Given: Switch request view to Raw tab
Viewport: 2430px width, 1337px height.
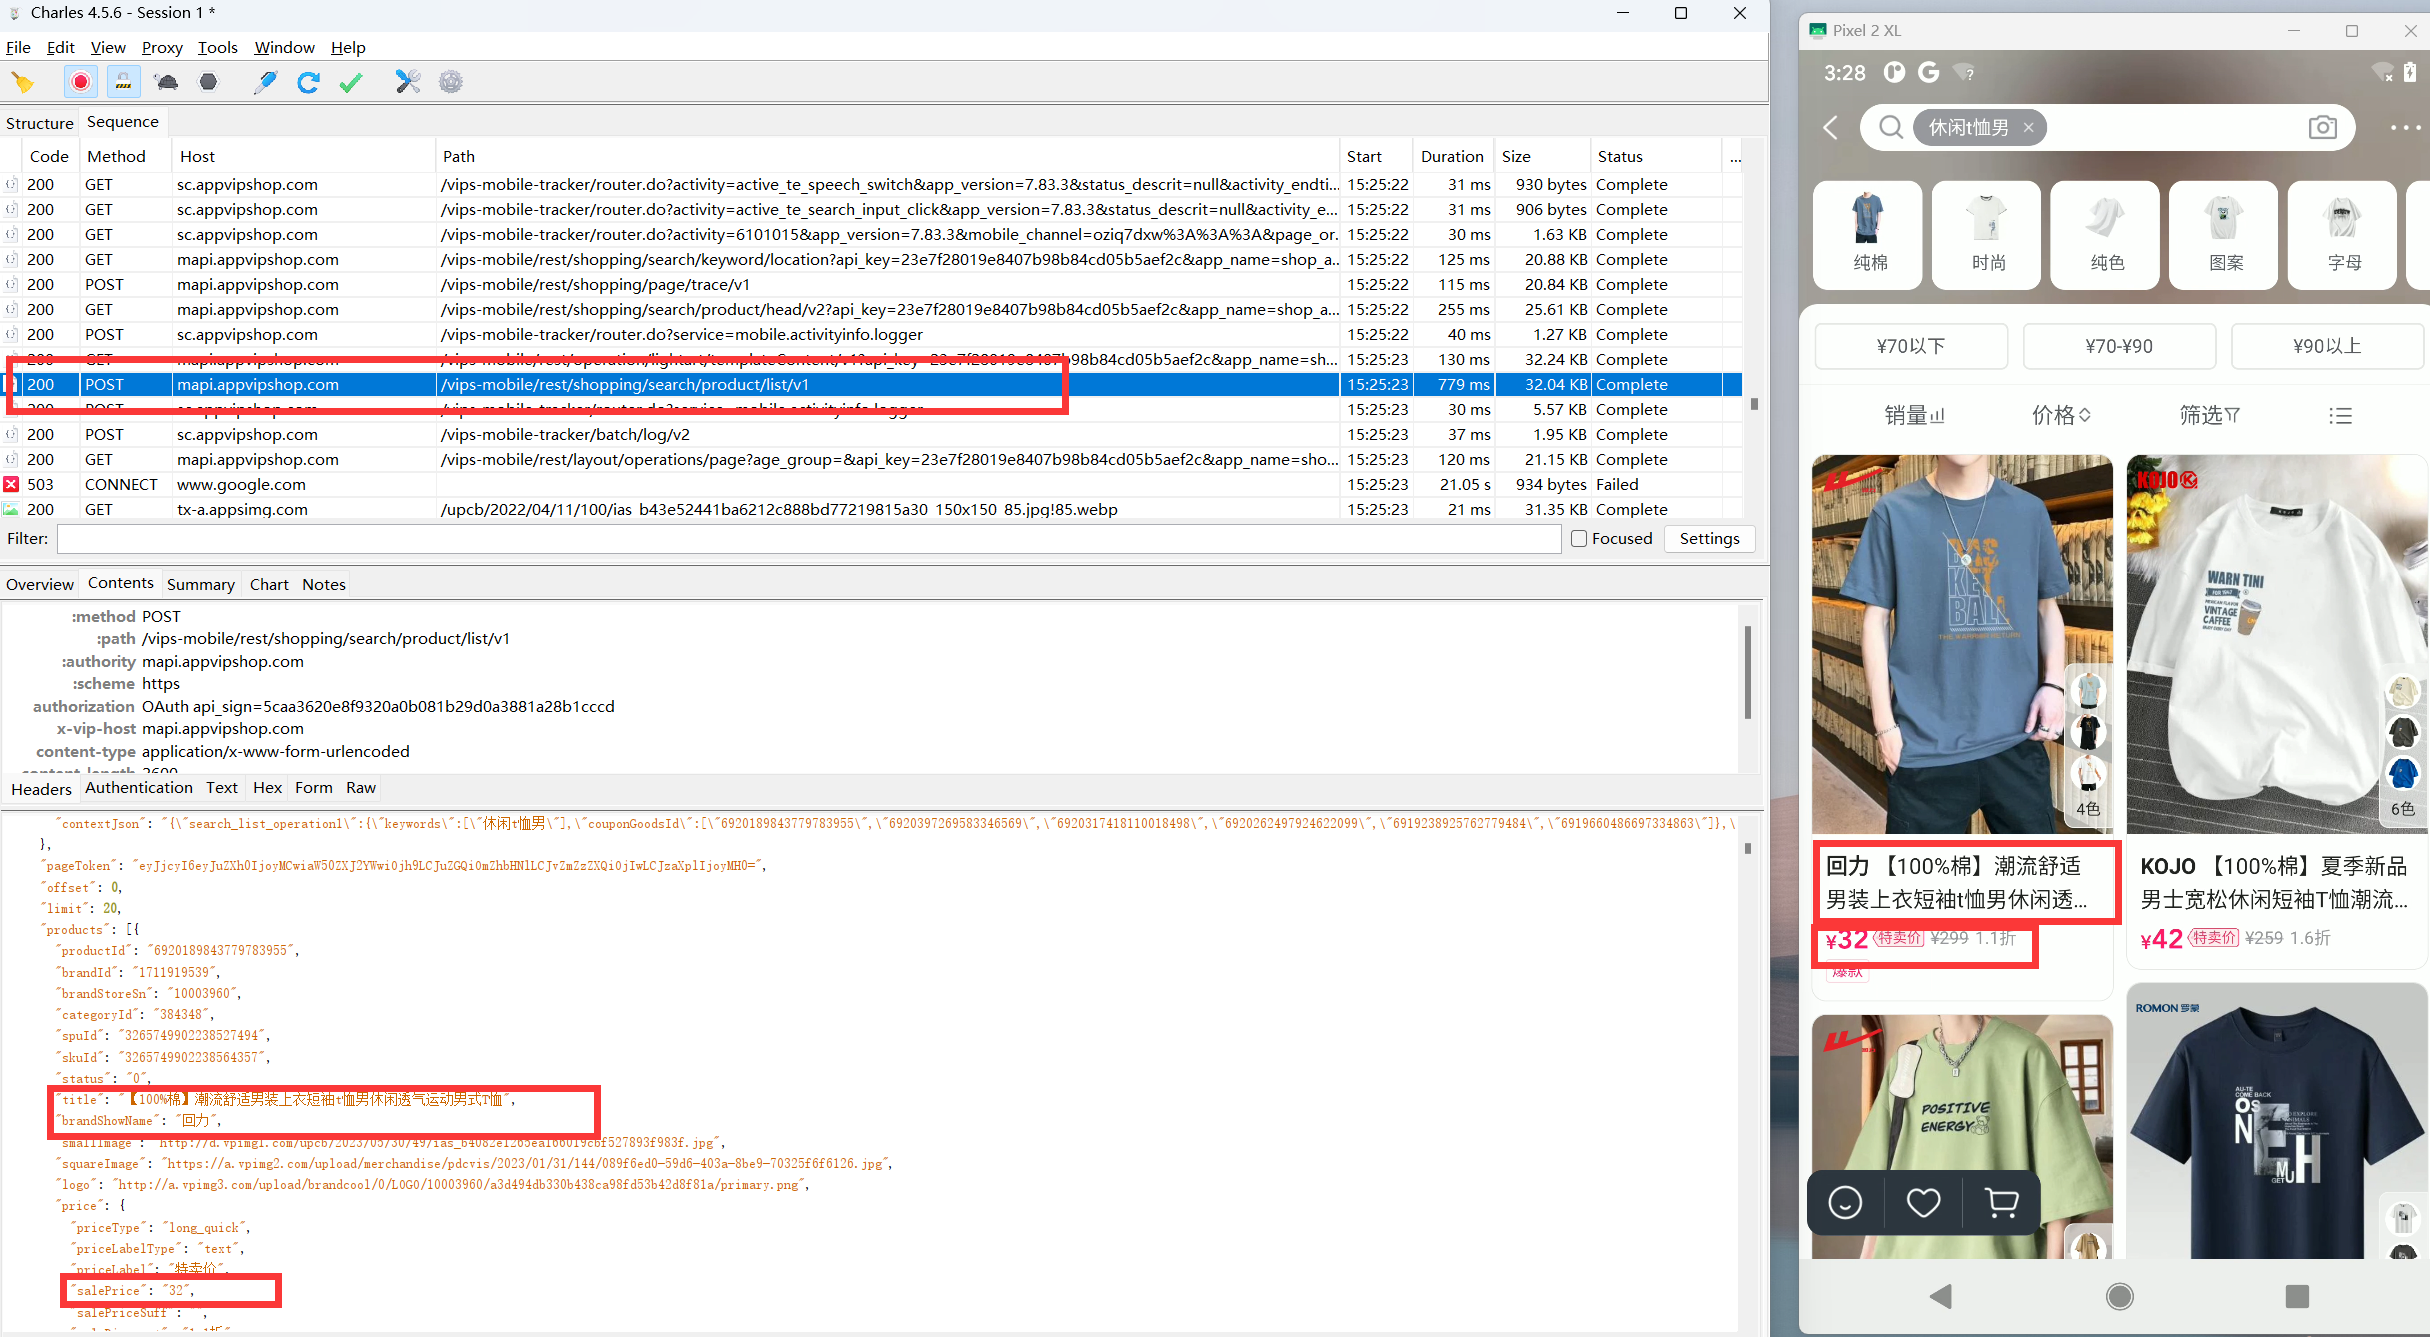Looking at the screenshot, I should point(361,788).
